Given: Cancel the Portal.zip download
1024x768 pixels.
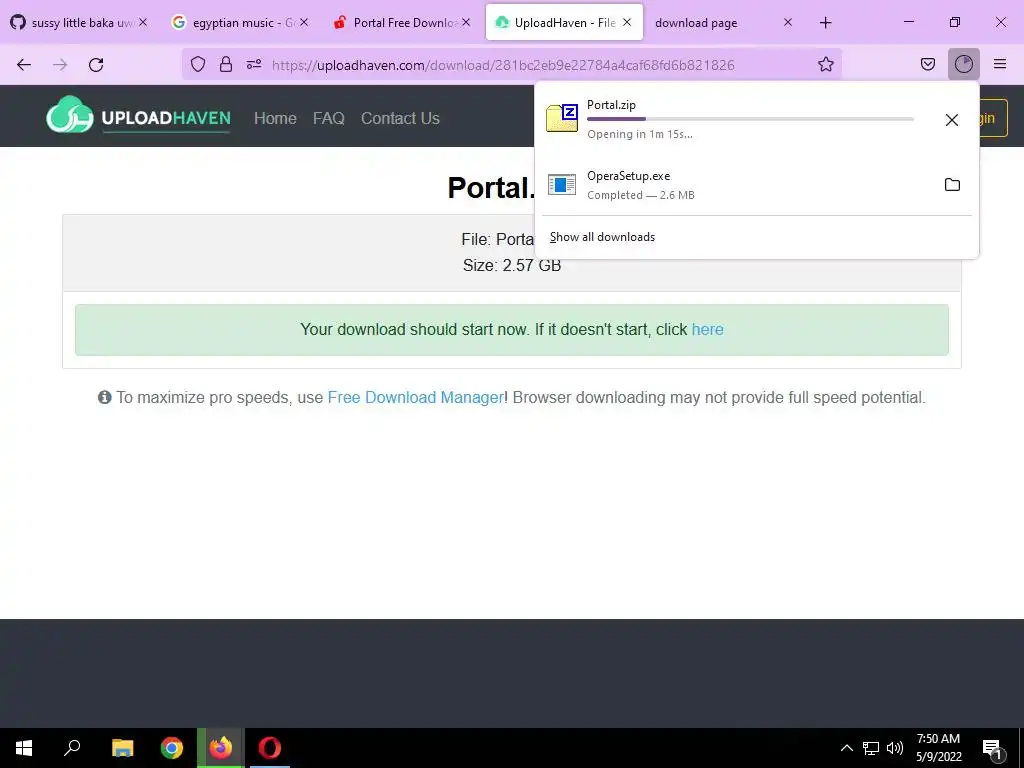Looking at the screenshot, I should [x=952, y=120].
